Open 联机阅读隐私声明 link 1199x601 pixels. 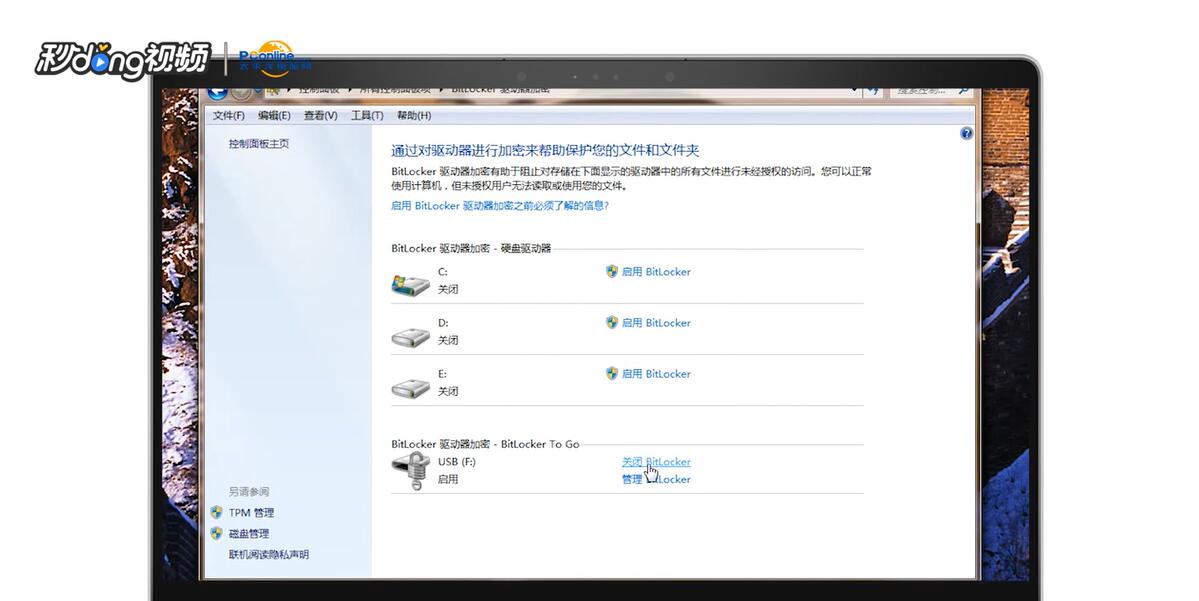[x=268, y=554]
